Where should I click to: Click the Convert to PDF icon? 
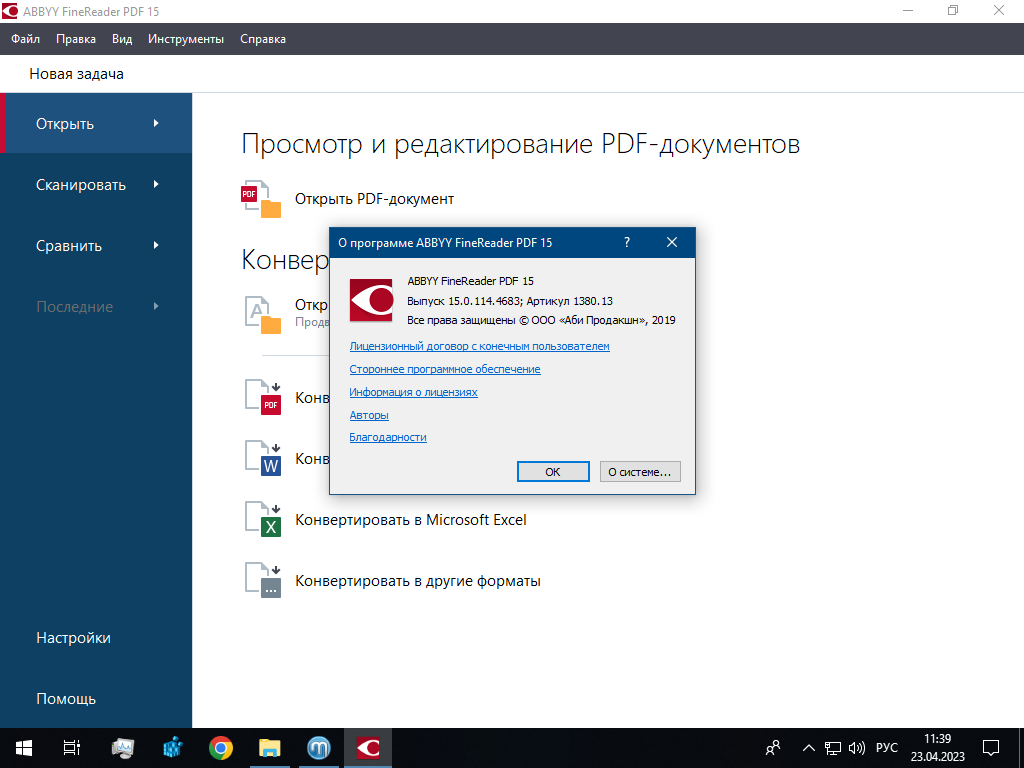263,397
